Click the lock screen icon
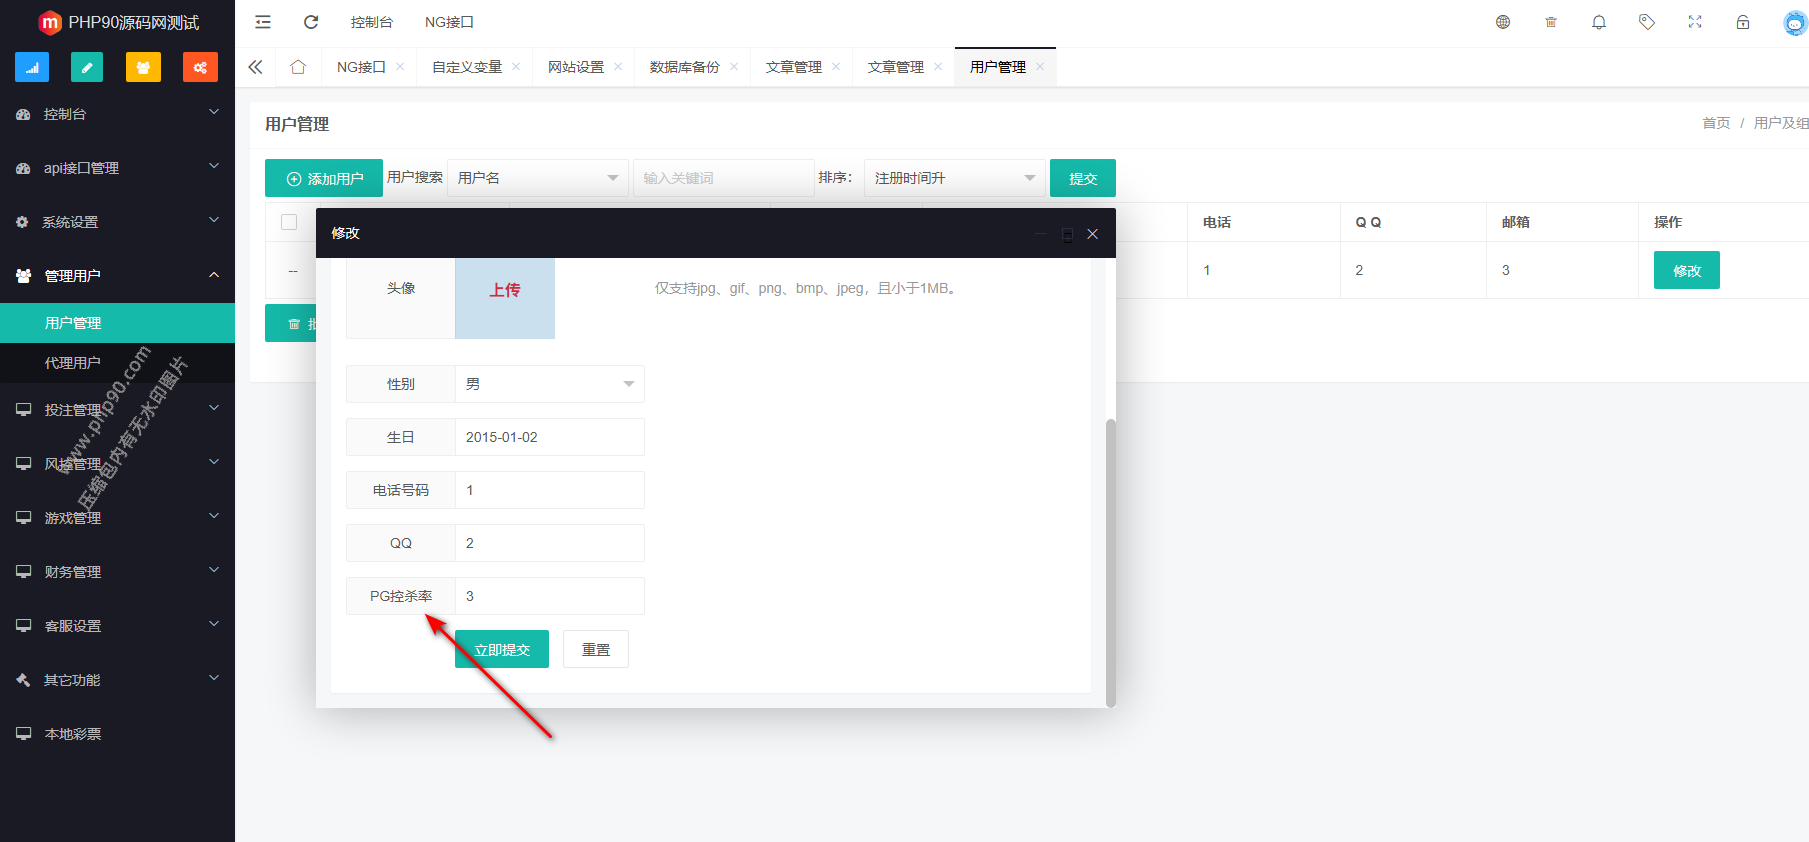 [x=1743, y=22]
